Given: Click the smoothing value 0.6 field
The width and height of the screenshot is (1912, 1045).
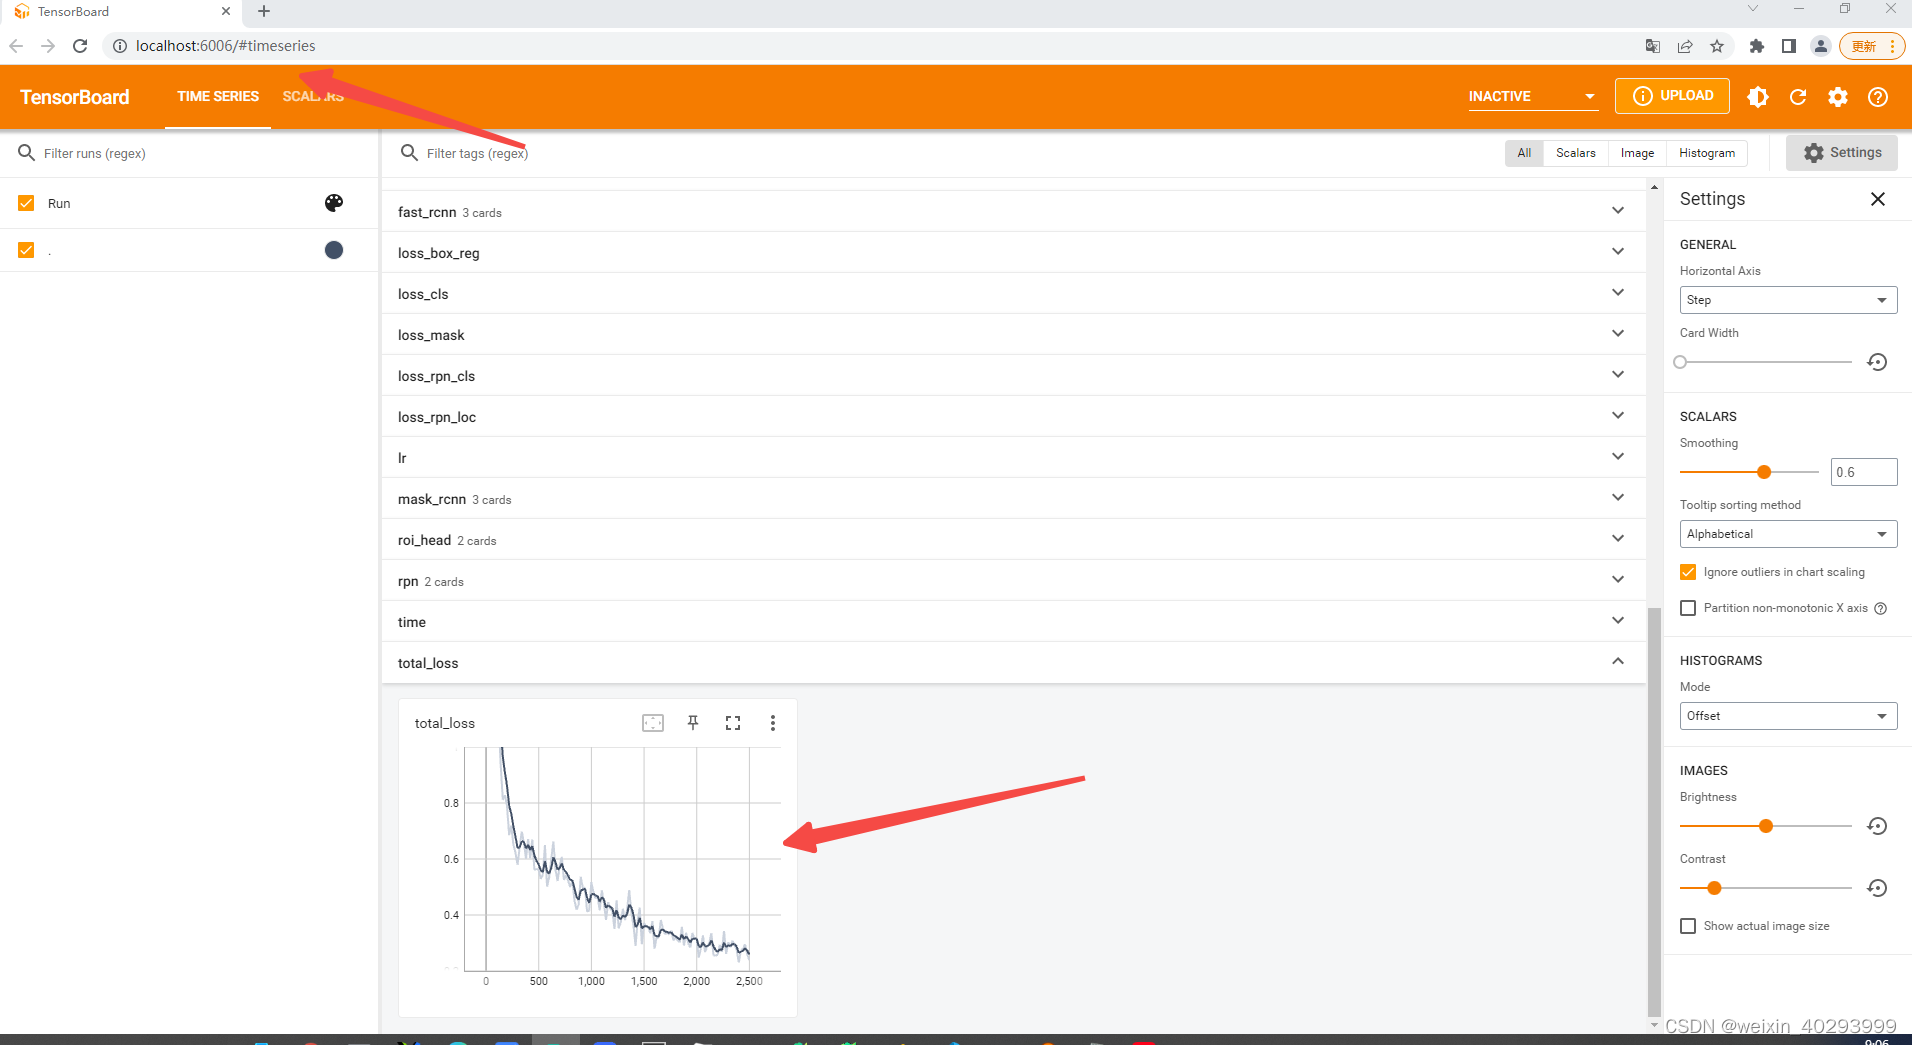Looking at the screenshot, I should (x=1864, y=472).
